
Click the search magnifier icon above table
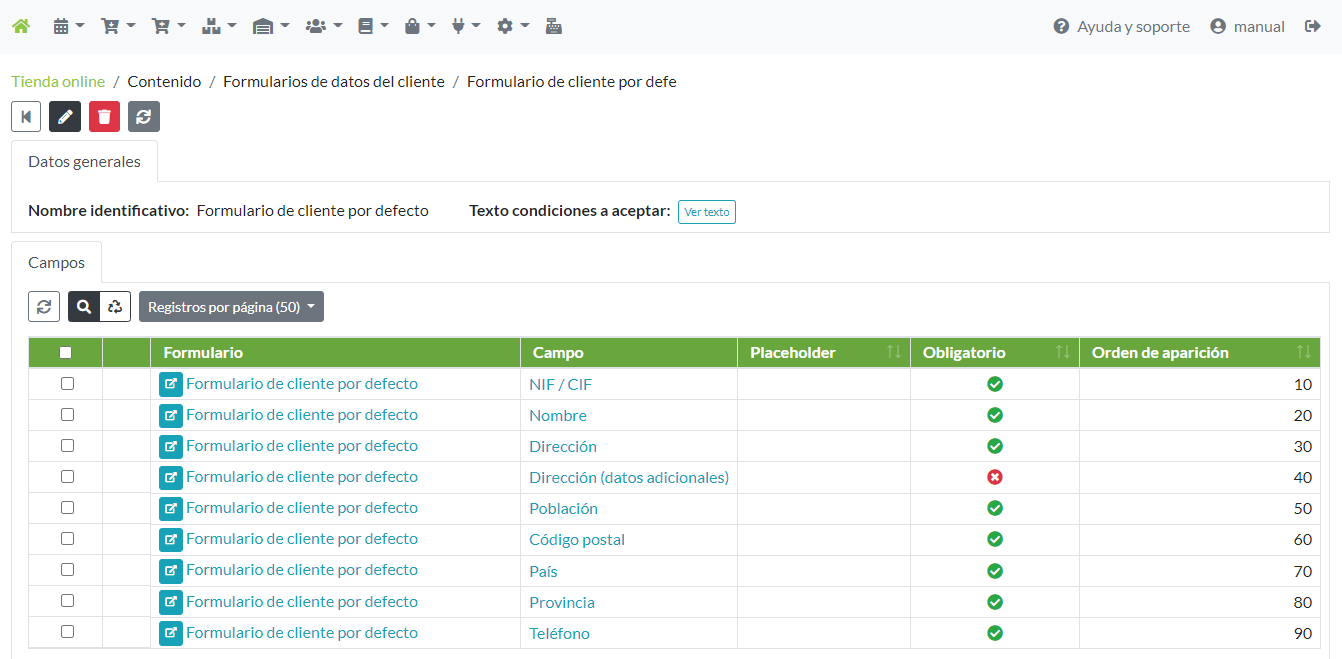coord(84,307)
